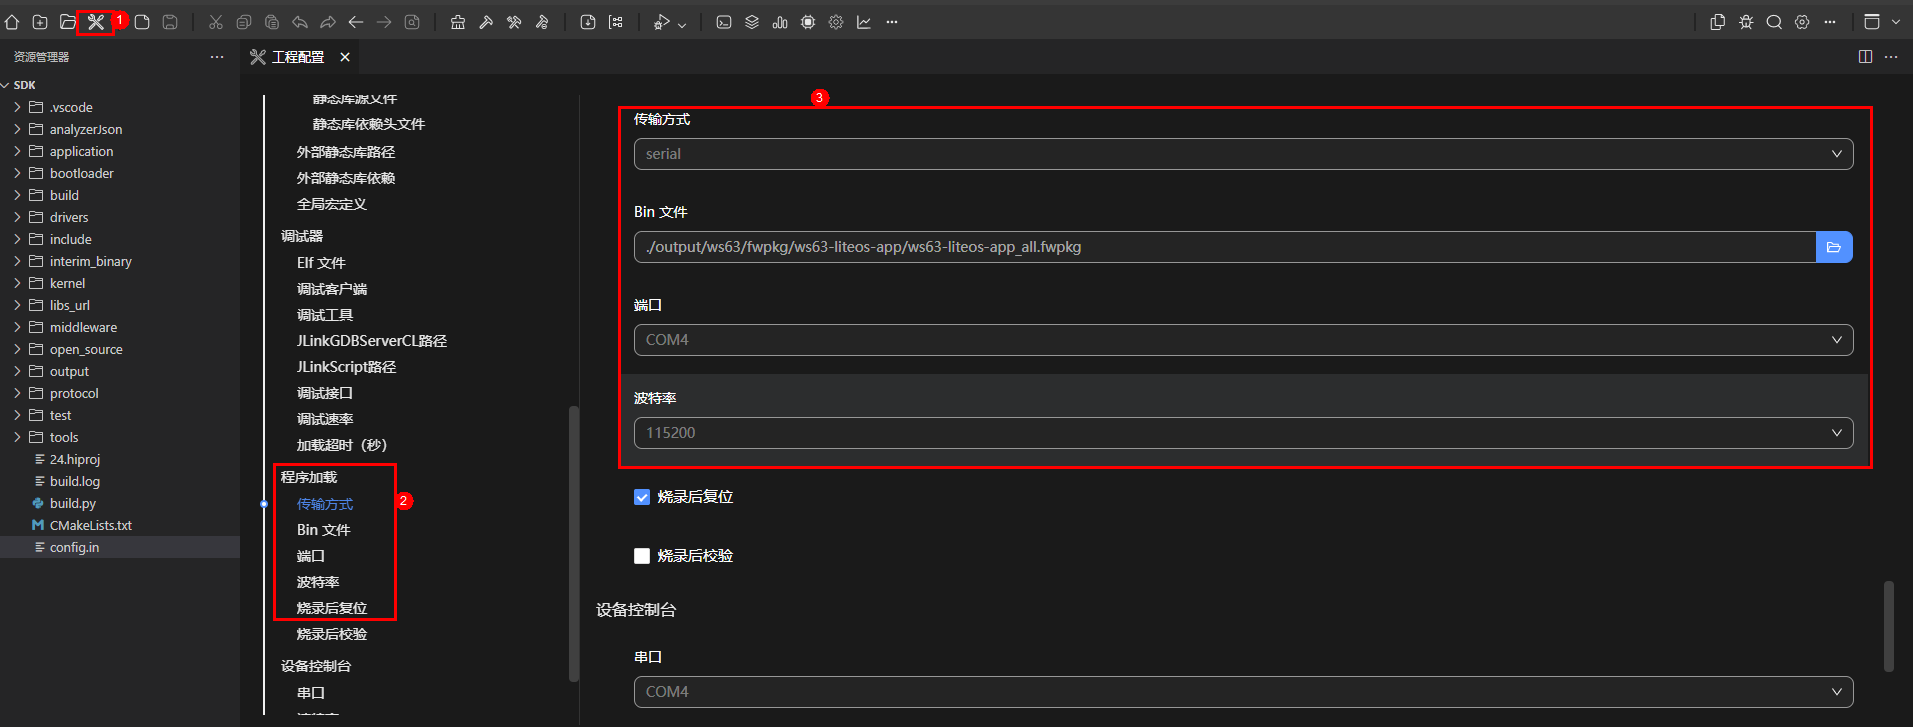Open 波特率 115200 dropdown
The image size is (1913, 727).
point(1243,433)
